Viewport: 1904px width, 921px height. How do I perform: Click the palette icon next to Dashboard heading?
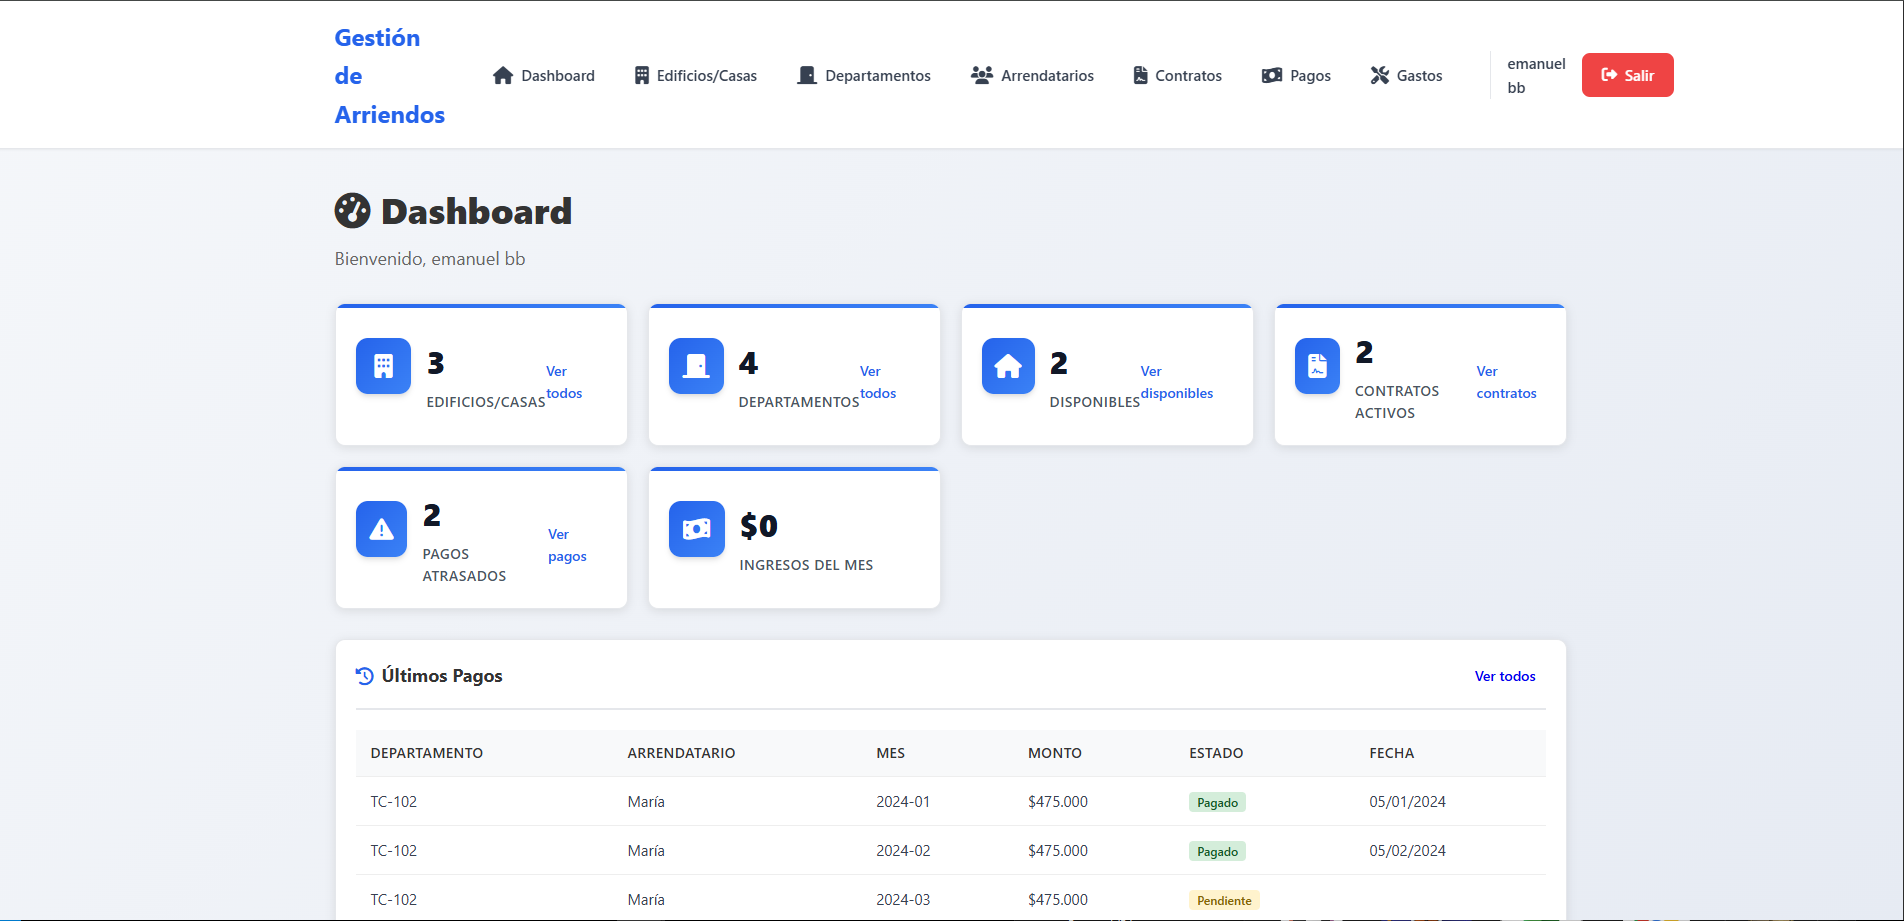click(352, 211)
